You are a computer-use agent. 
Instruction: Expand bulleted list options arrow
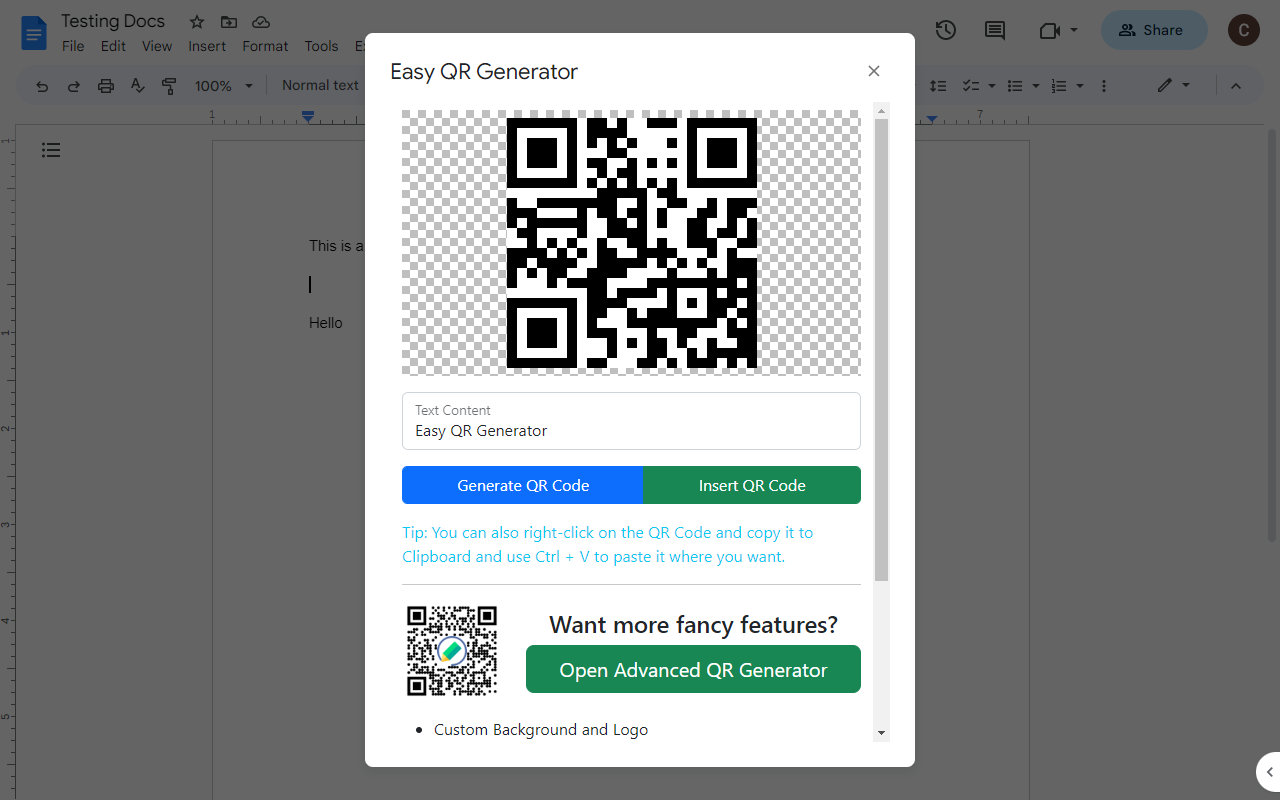pos(1036,86)
